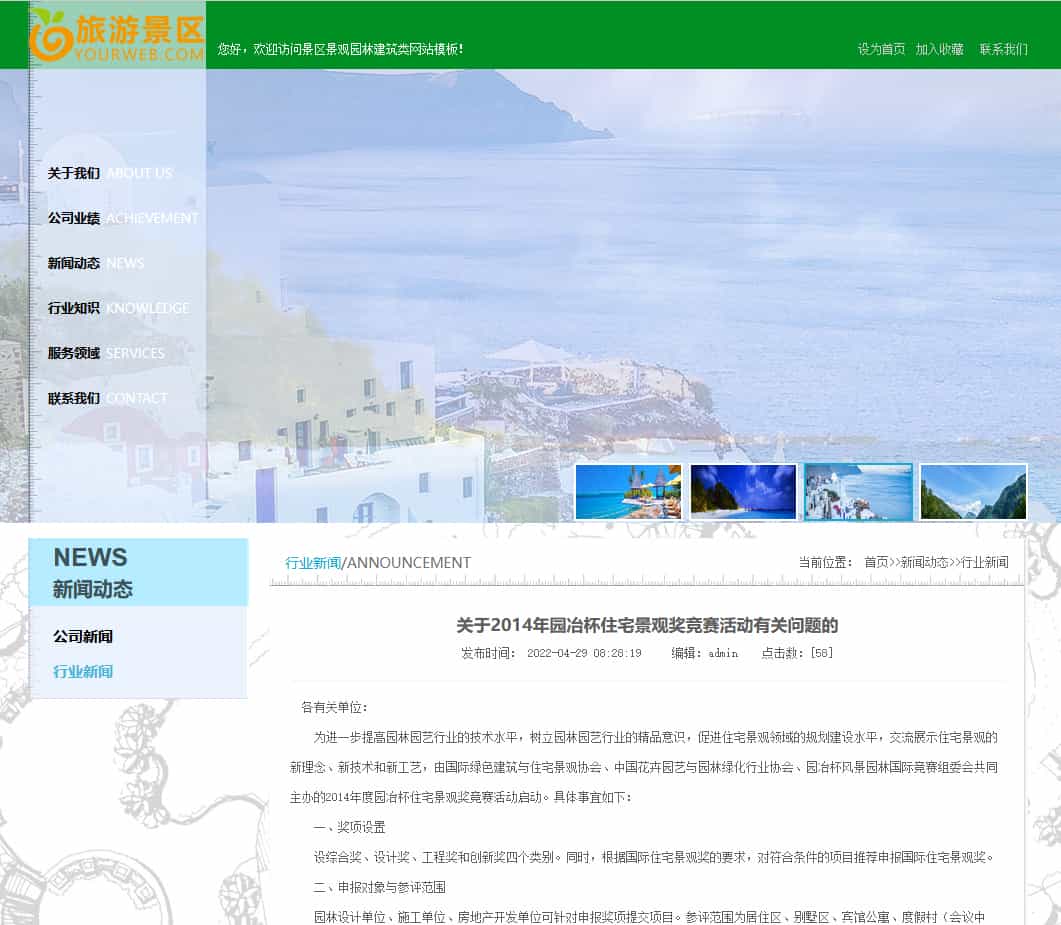Click 首页 in the breadcrumb
Viewport: 1061px width, 925px height.
pos(876,562)
